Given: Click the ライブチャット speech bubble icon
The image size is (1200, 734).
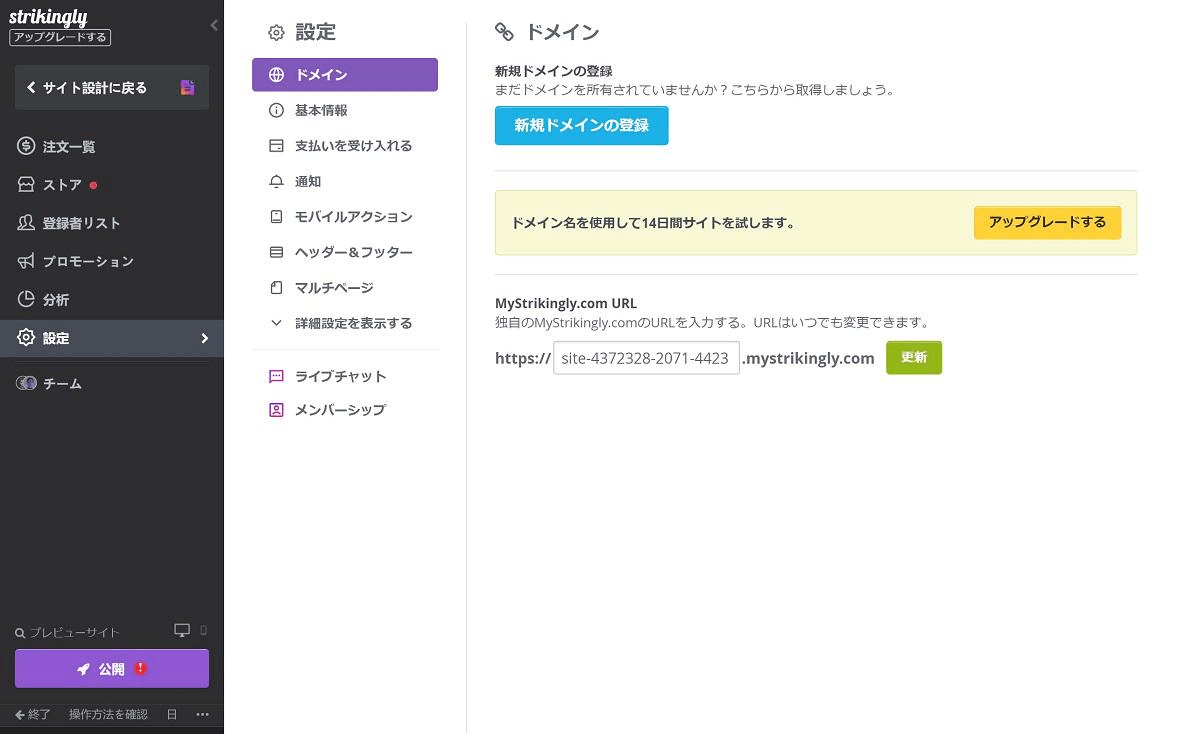Looking at the screenshot, I should click(276, 376).
